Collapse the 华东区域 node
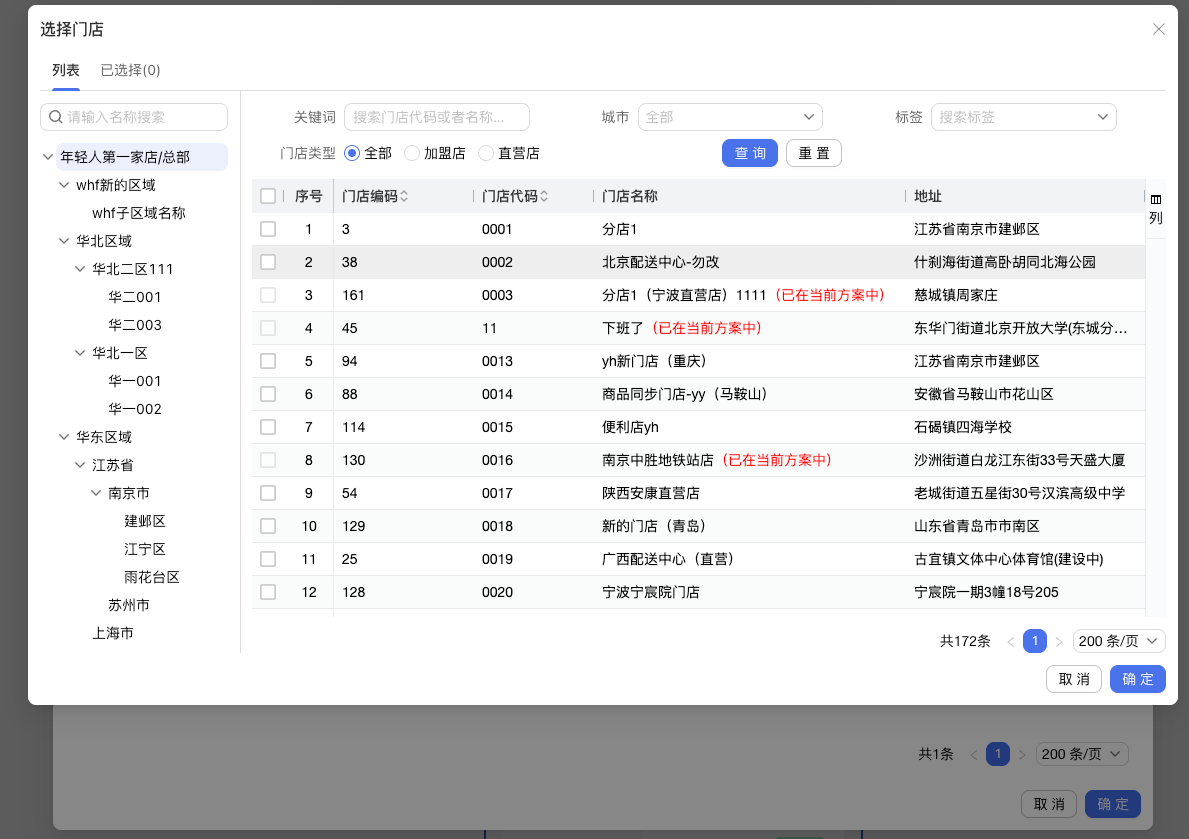 coord(64,437)
